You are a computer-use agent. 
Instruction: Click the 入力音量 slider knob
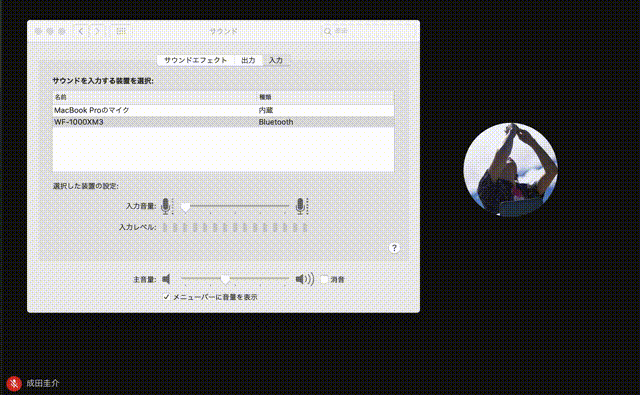click(185, 207)
